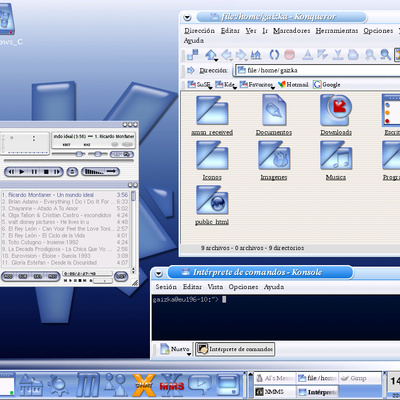Reload the Konqueror view

(274, 54)
